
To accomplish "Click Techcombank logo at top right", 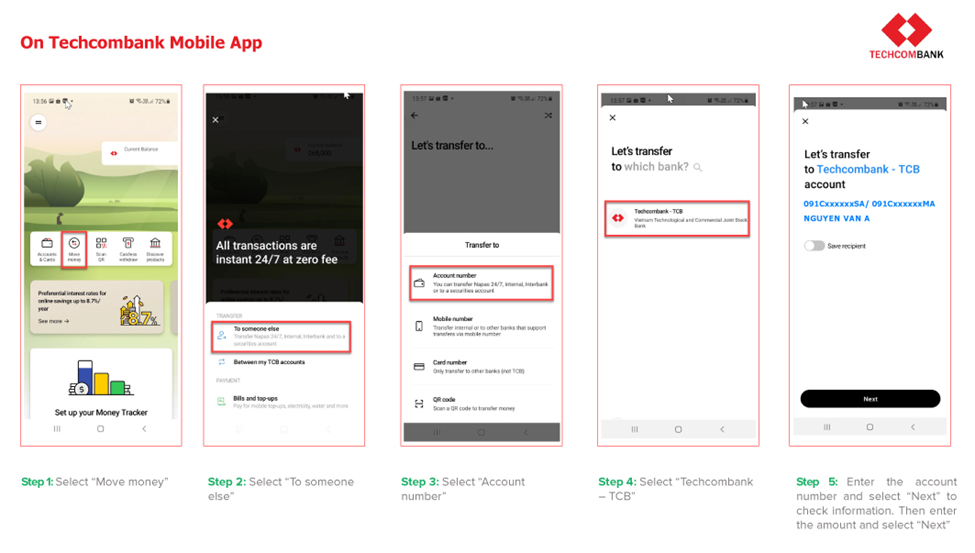I will click(906, 36).
